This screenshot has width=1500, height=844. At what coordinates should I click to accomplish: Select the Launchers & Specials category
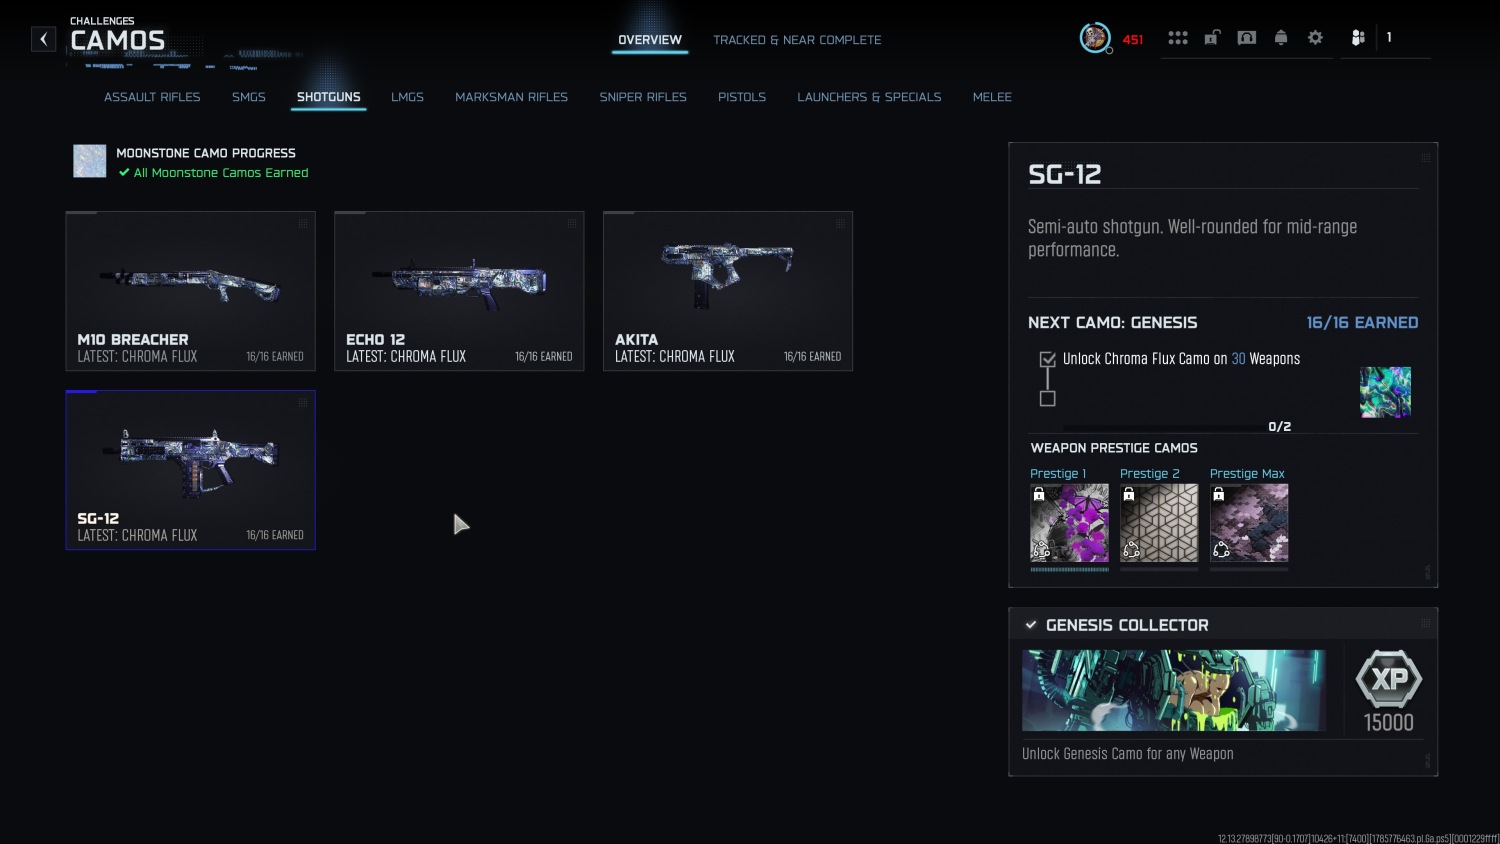[869, 97]
